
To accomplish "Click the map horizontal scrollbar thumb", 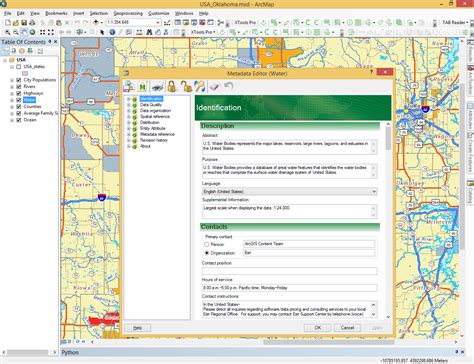I will pyautogui.click(x=329, y=342).
